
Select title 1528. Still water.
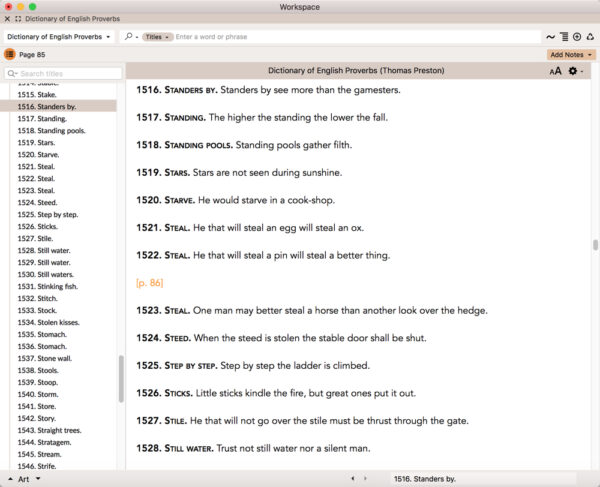[x=44, y=251]
